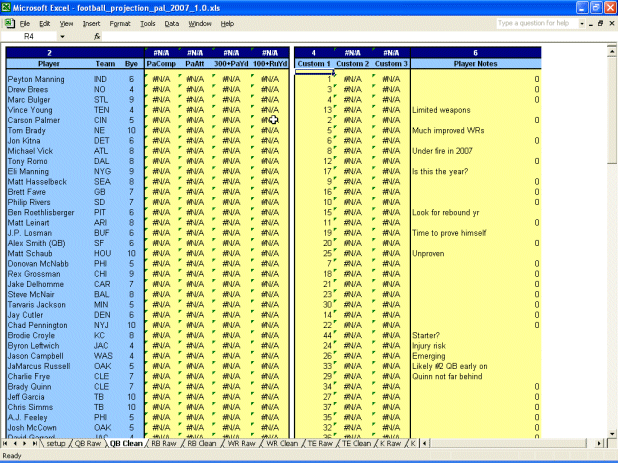
Task: Go to first sheet tab navigation arrow
Action: click(x=5, y=443)
